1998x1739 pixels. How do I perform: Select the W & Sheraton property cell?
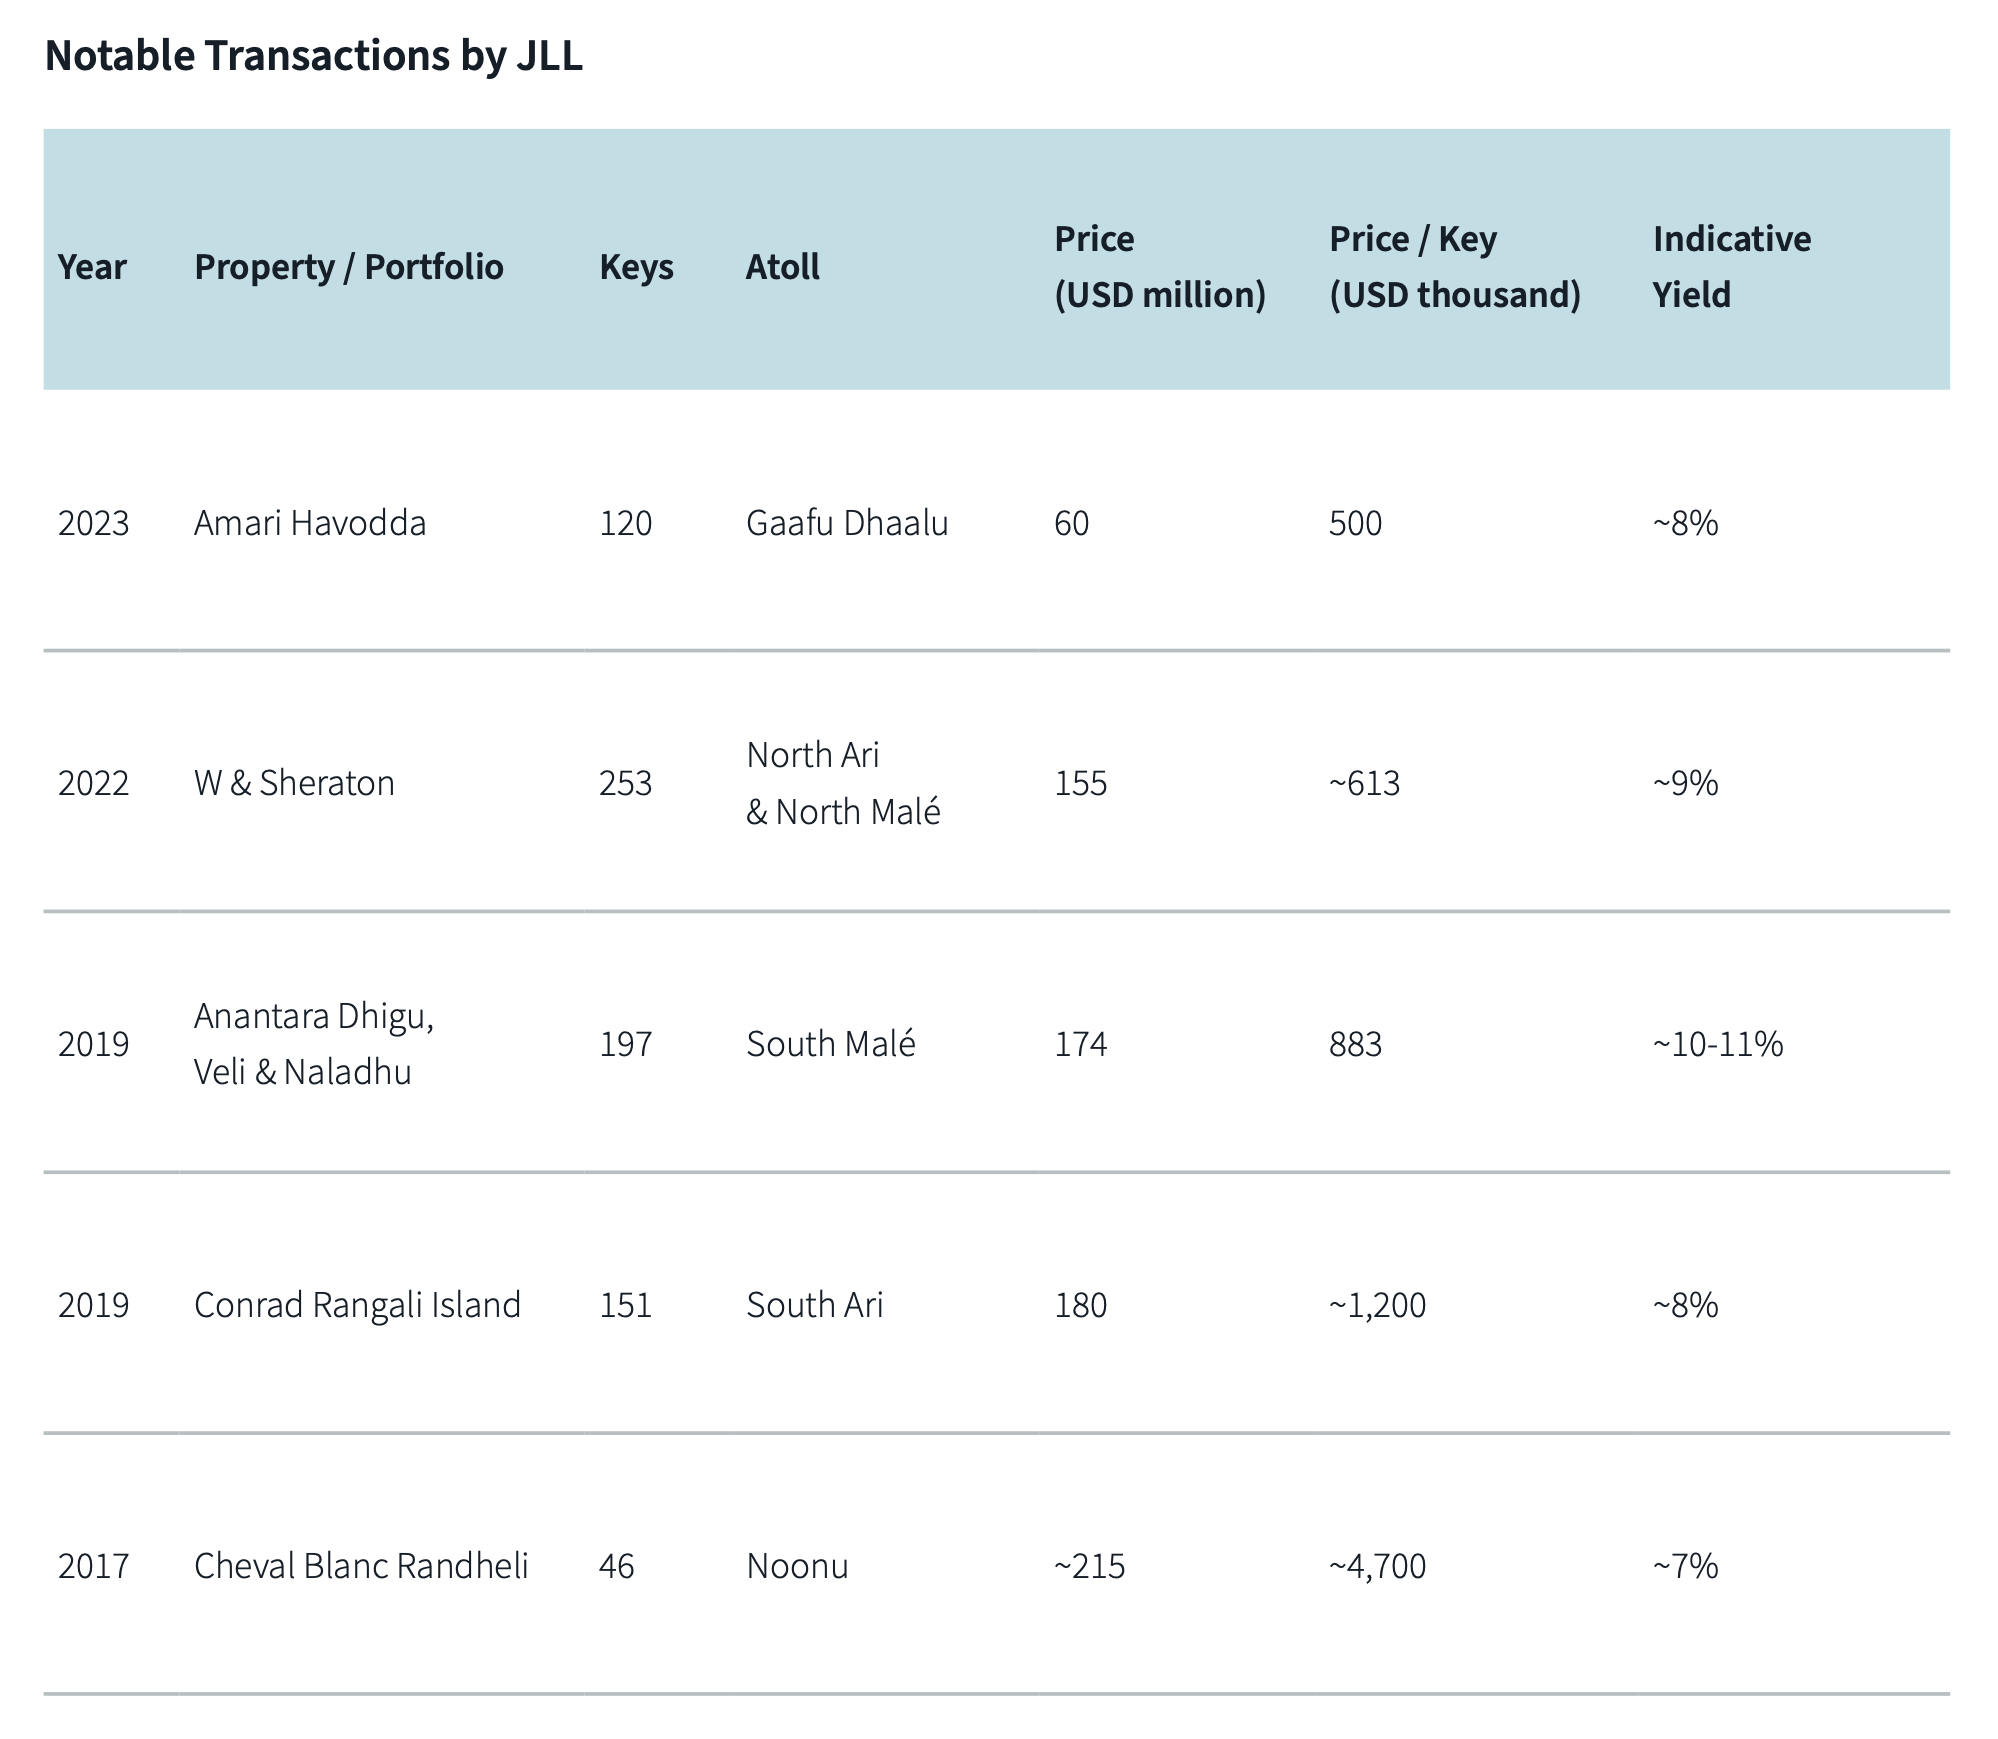point(294,783)
